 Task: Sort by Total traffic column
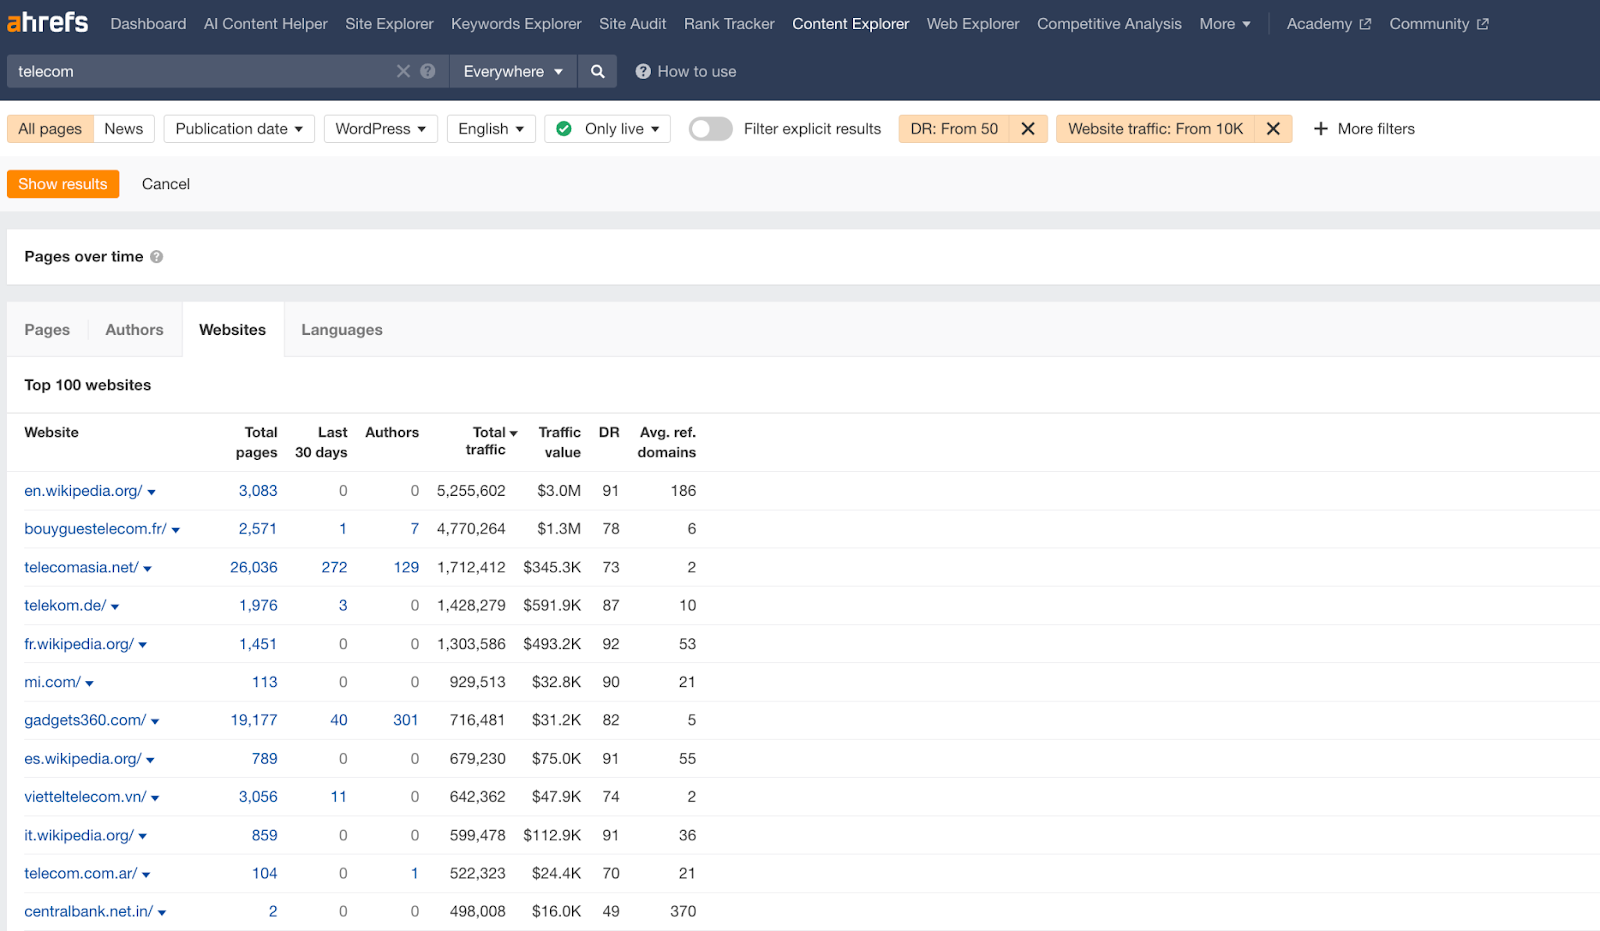(x=490, y=441)
